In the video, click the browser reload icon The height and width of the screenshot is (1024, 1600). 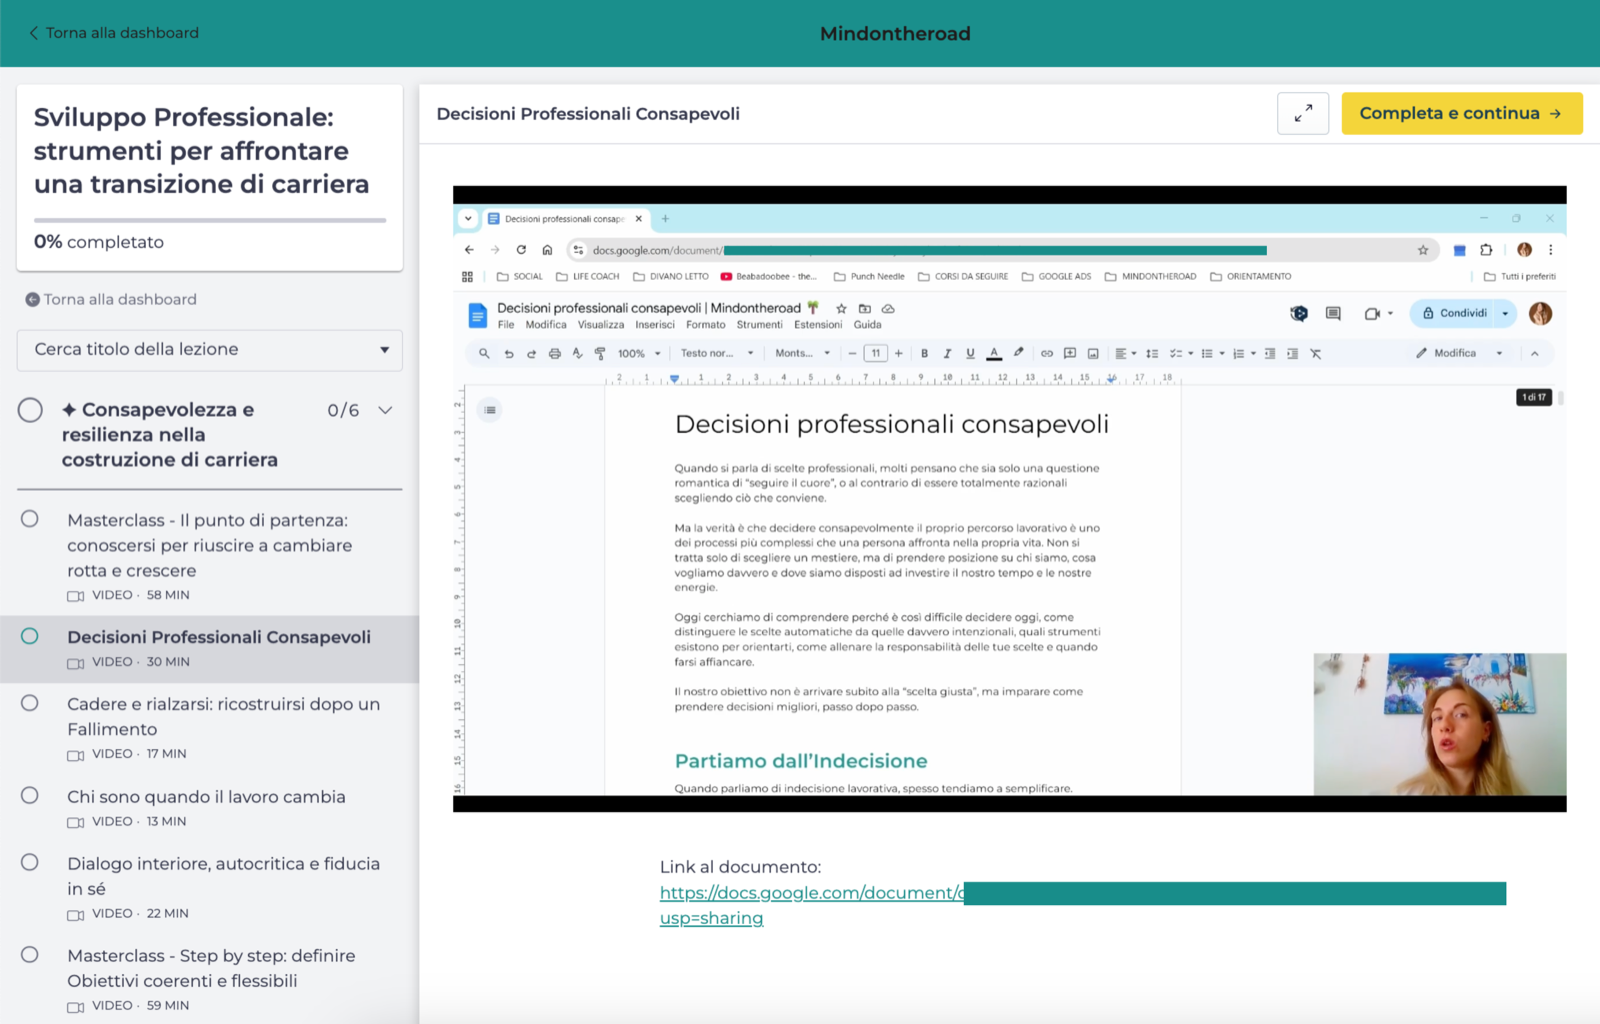521,250
